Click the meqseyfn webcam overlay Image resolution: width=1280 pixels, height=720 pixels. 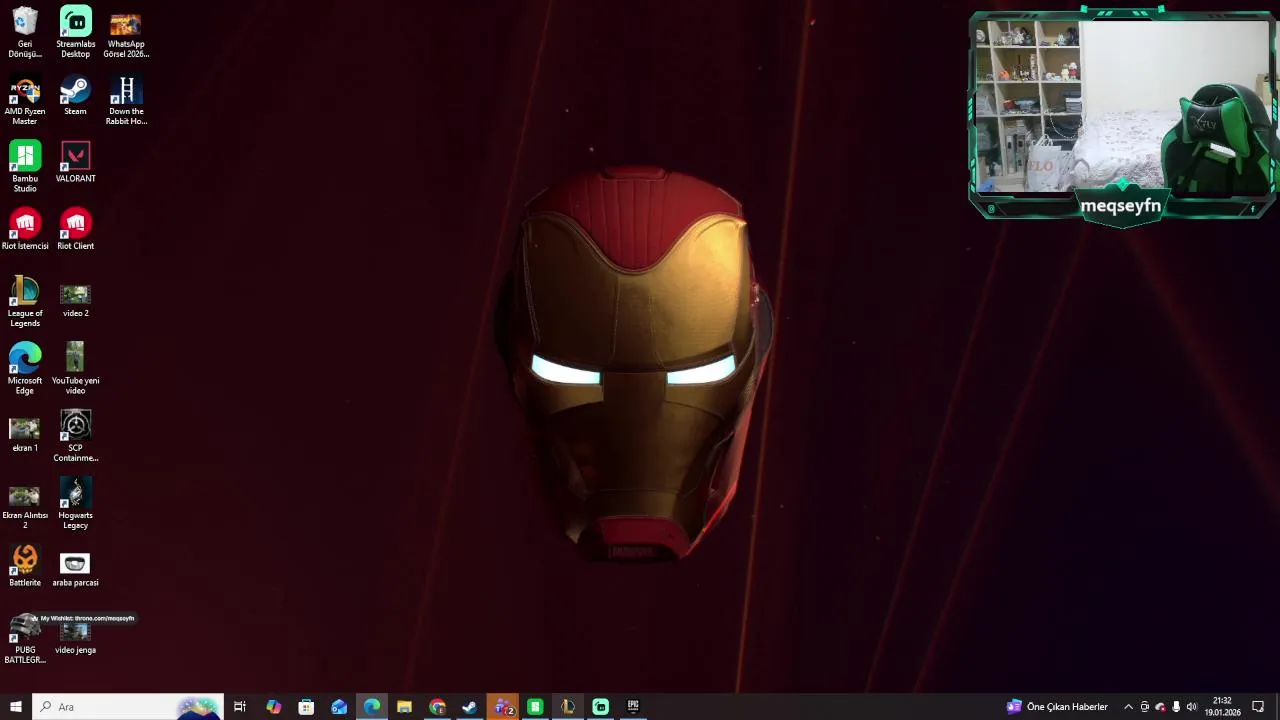[1122, 117]
